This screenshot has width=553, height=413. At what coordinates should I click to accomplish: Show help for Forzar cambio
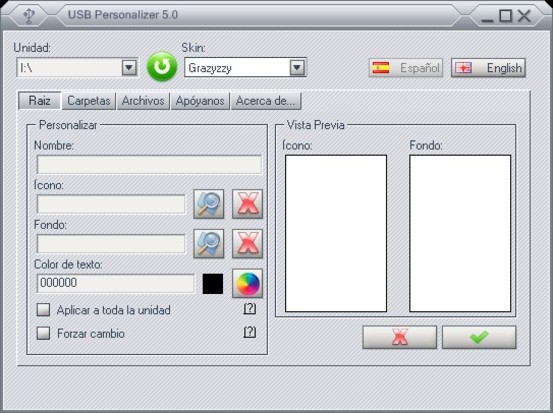point(250,332)
